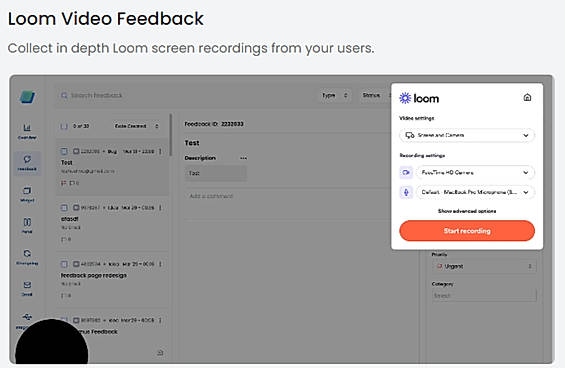Image resolution: width=565 pixels, height=368 pixels.
Task: Click the Test title in the detail pane
Action: click(x=192, y=143)
